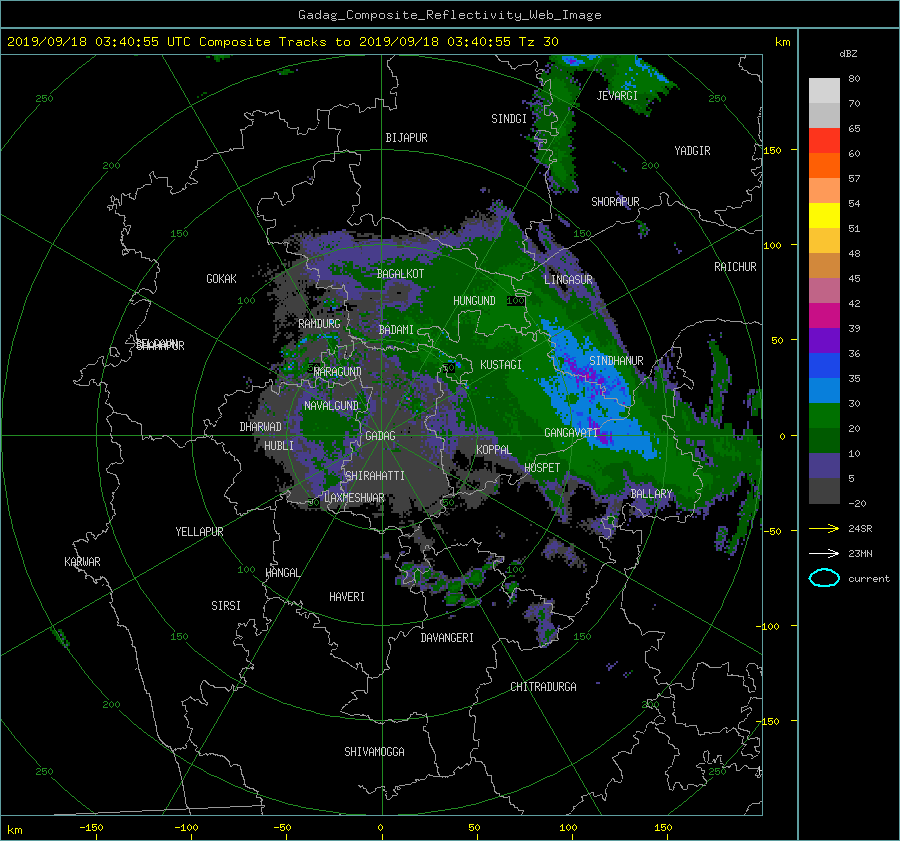The image size is (900, 841).
Task: Click the RAMDURG city label
Action: click(319, 324)
